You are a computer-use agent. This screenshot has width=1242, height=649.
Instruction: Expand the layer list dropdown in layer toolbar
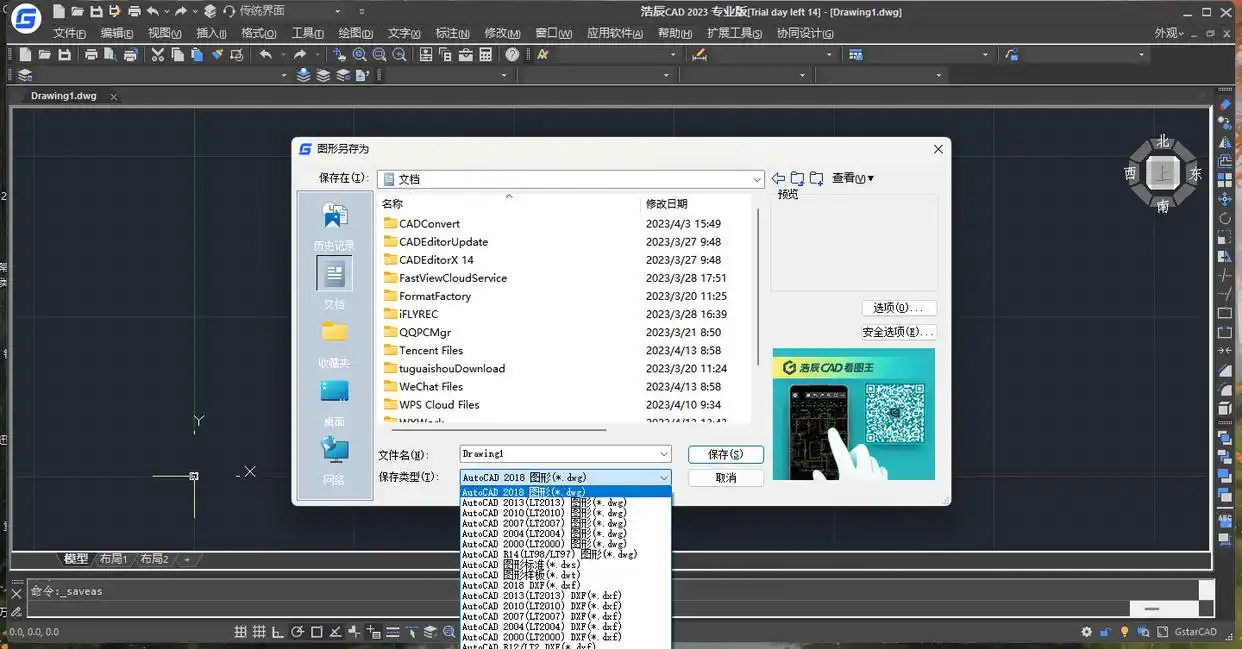pos(283,75)
